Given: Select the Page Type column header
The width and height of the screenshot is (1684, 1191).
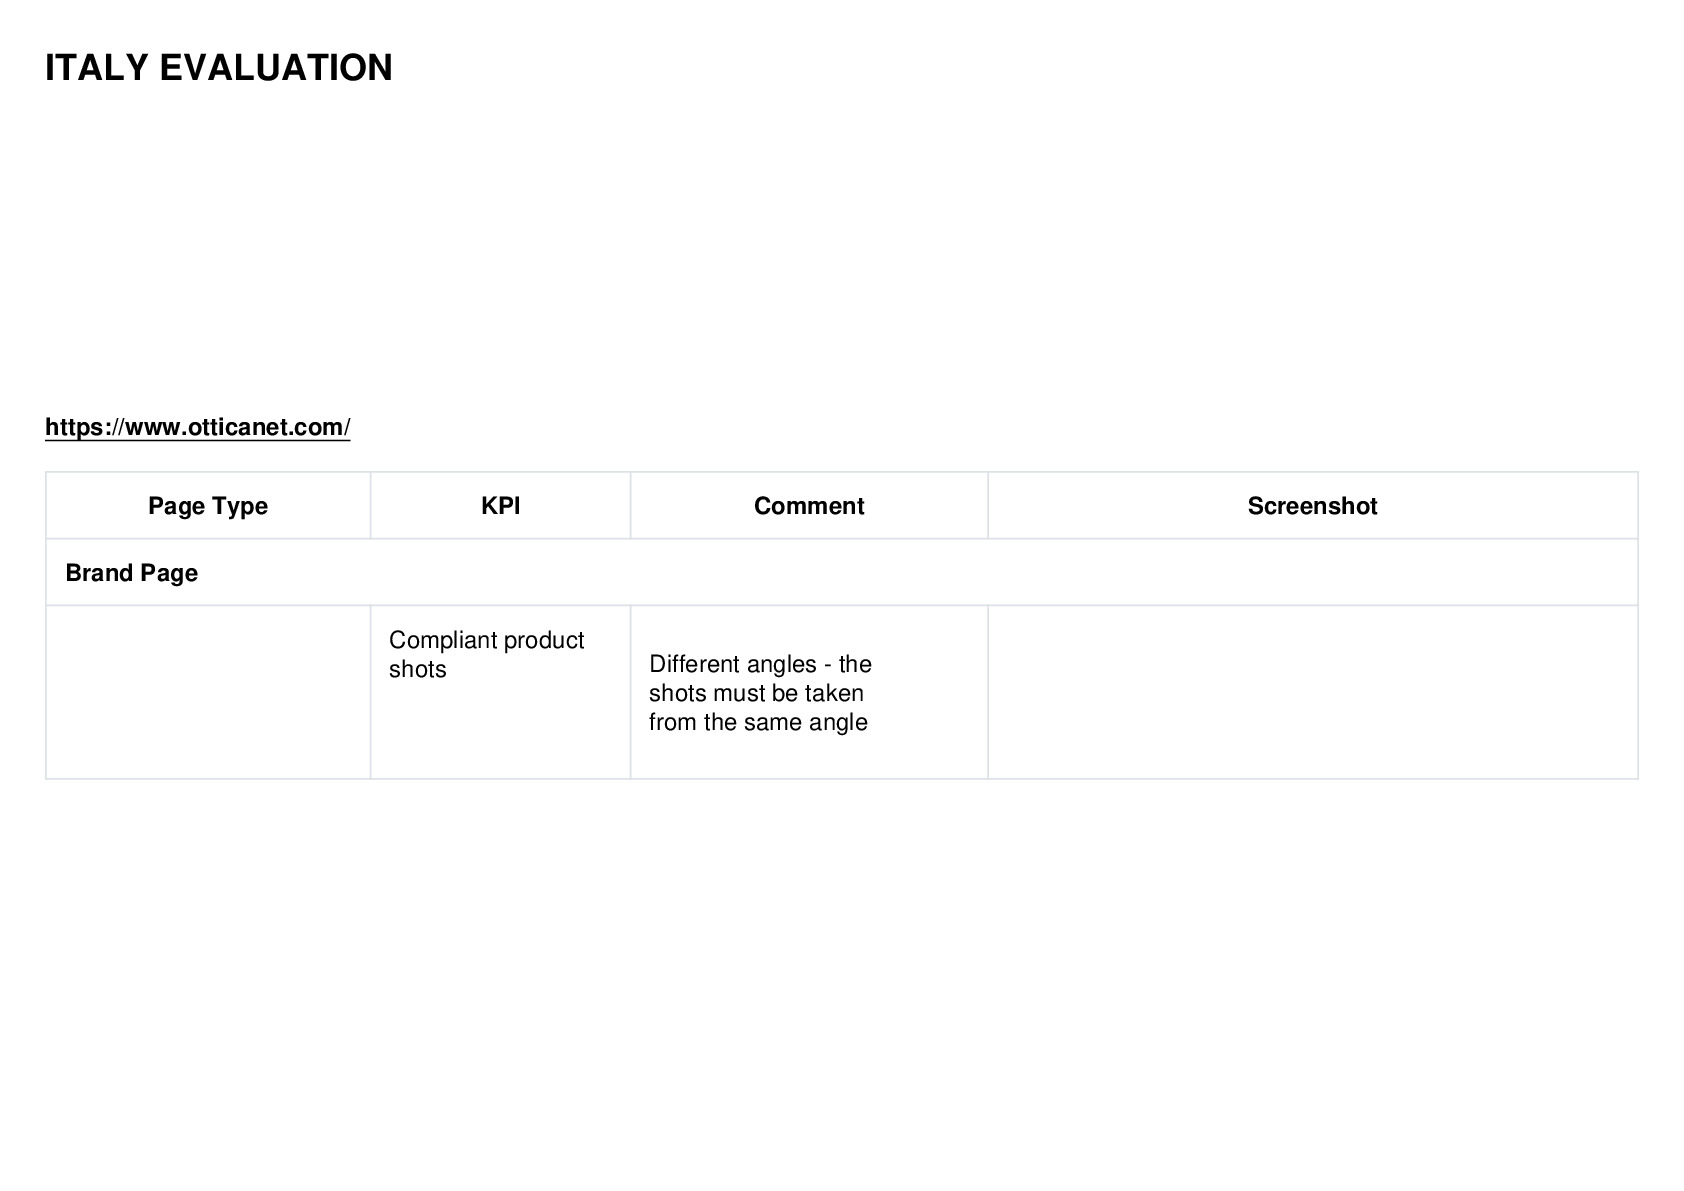Looking at the screenshot, I should click(208, 506).
